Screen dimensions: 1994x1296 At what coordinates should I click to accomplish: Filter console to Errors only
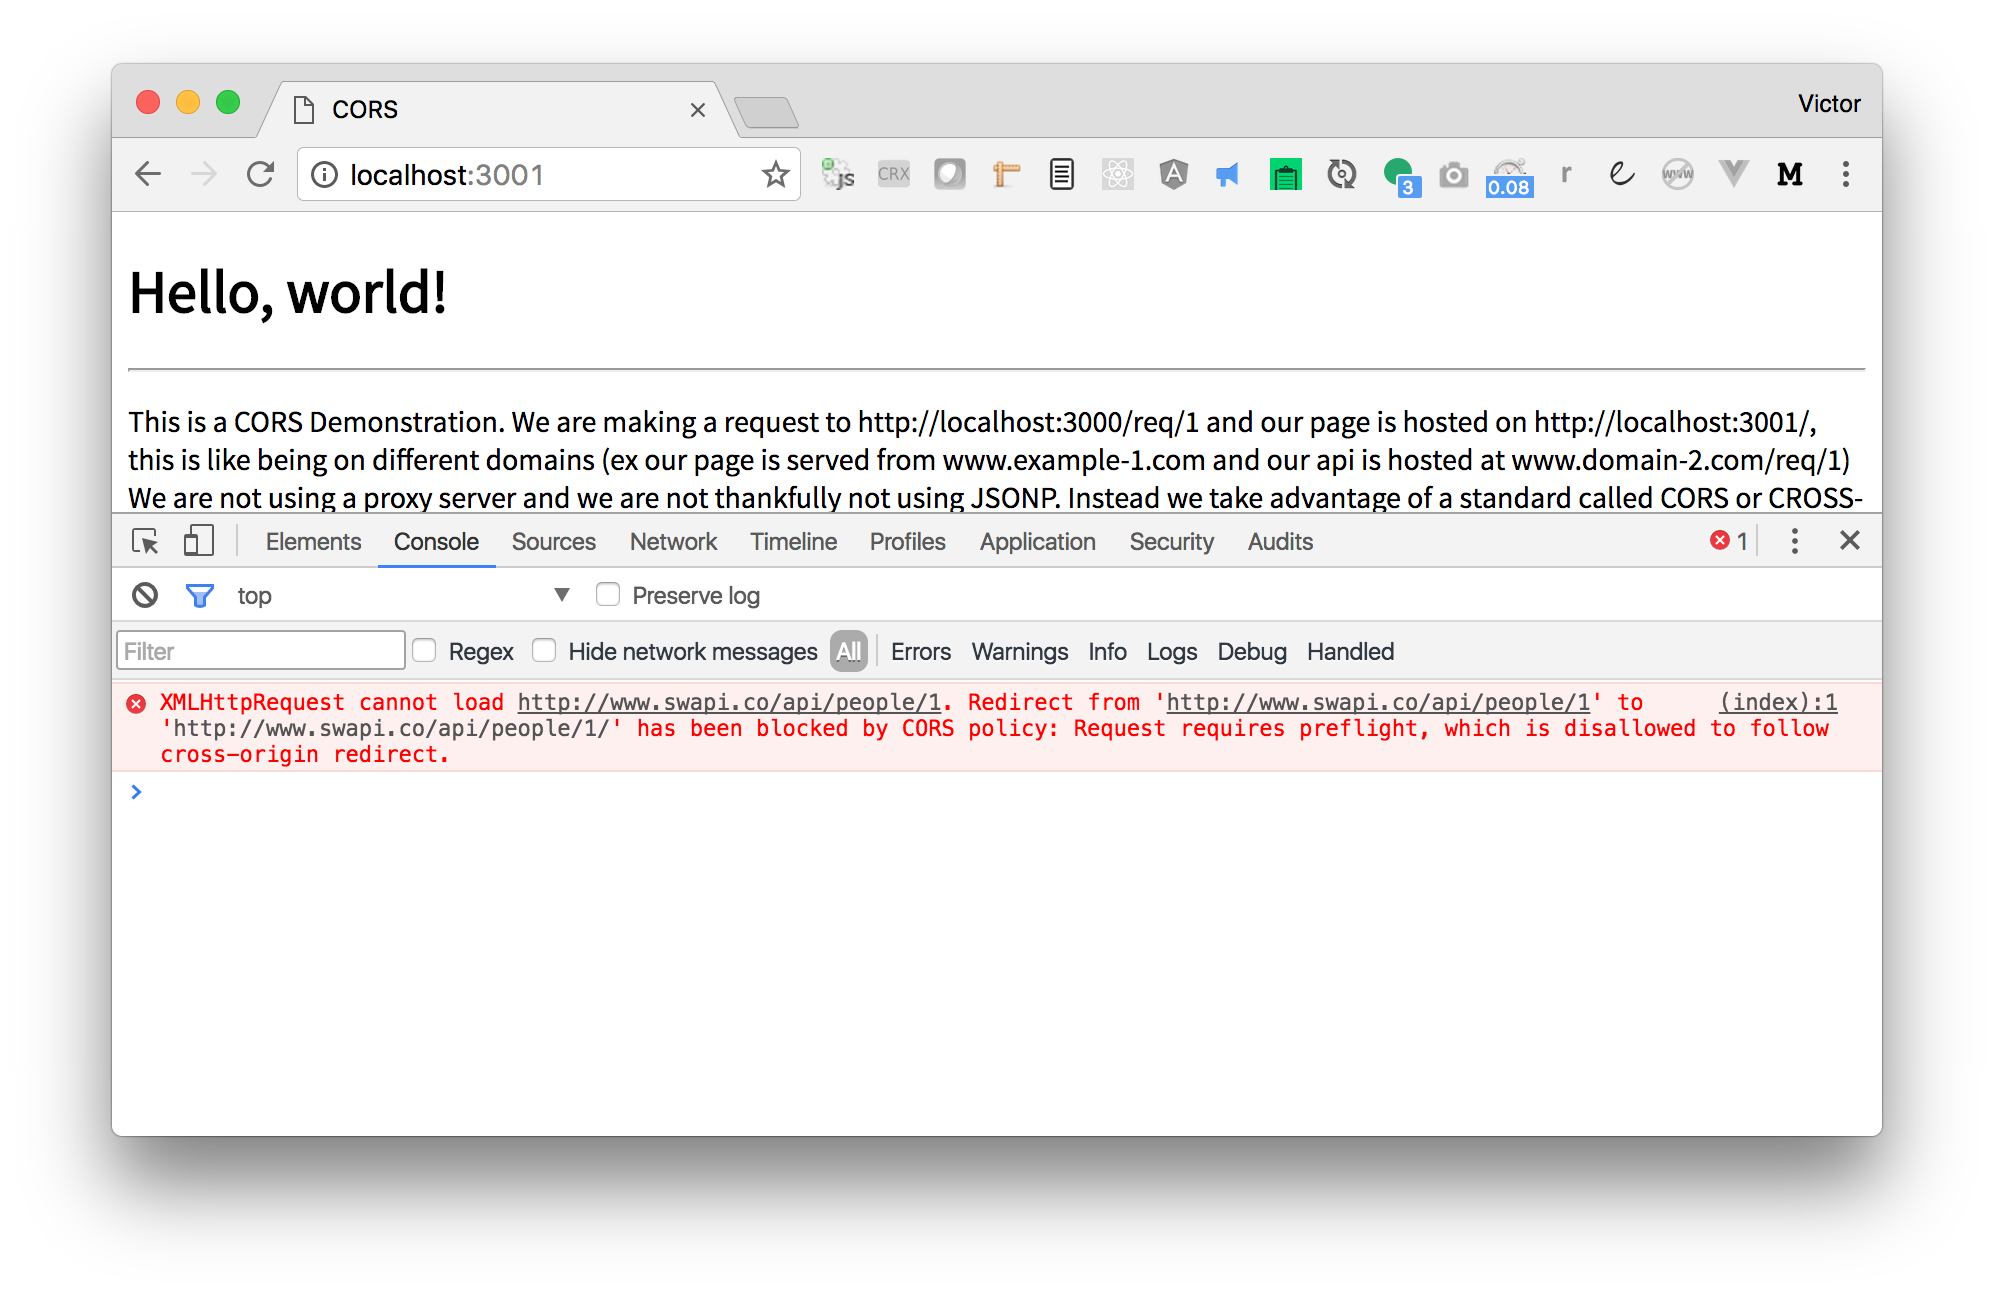click(921, 652)
